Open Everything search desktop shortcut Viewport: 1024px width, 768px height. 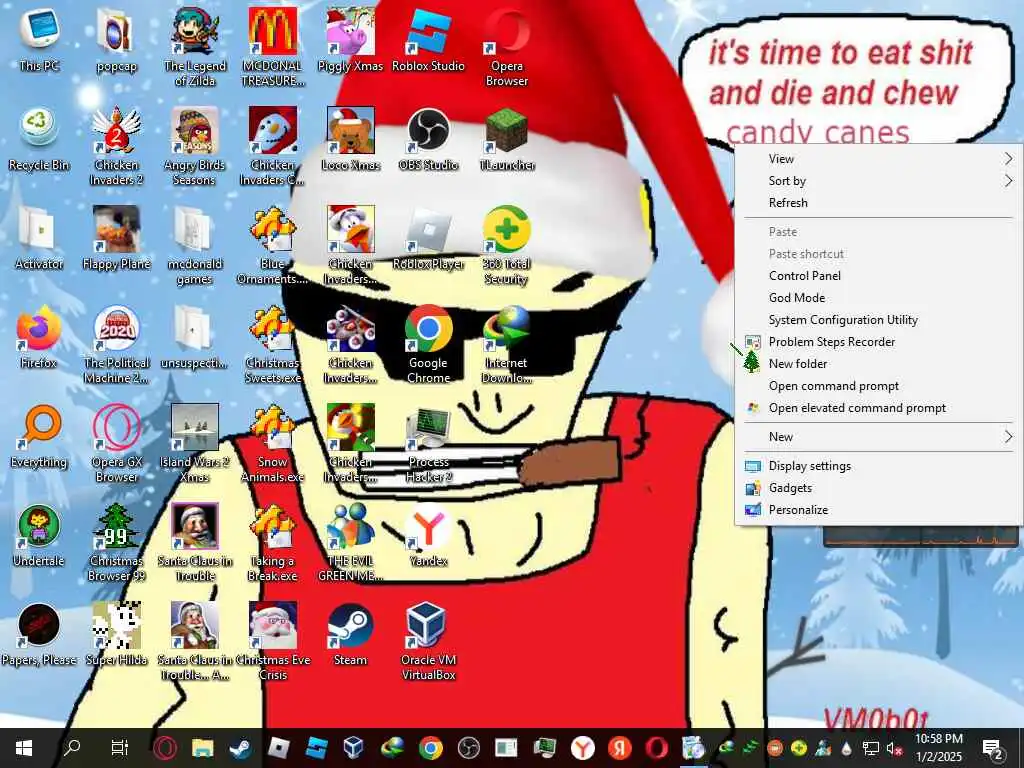click(39, 437)
